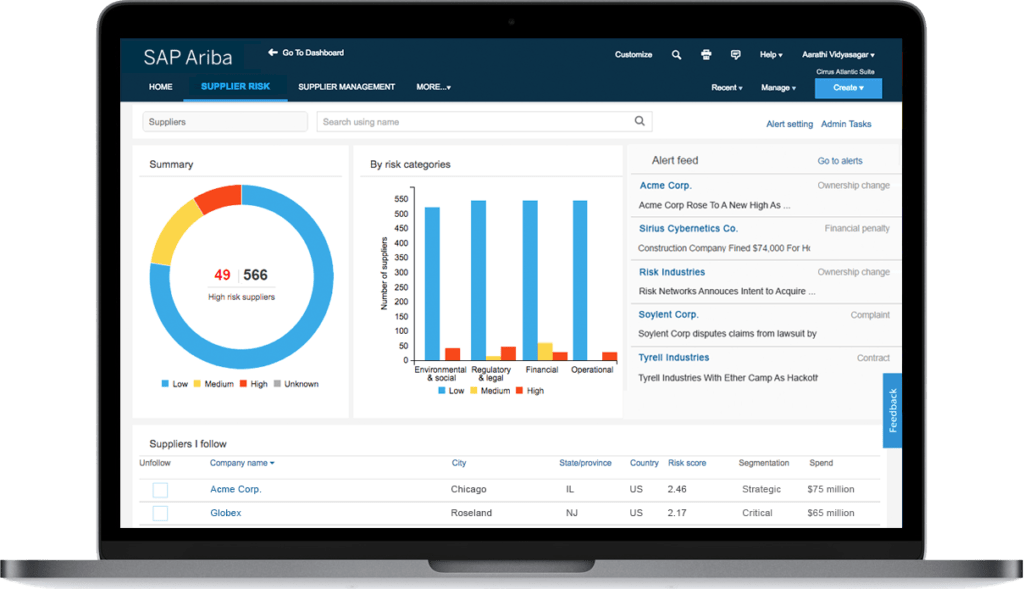Viewport: 1024px width, 589px height.
Task: Tick the Unfollow checkbox for Acme Corp.
Action: coord(160,490)
